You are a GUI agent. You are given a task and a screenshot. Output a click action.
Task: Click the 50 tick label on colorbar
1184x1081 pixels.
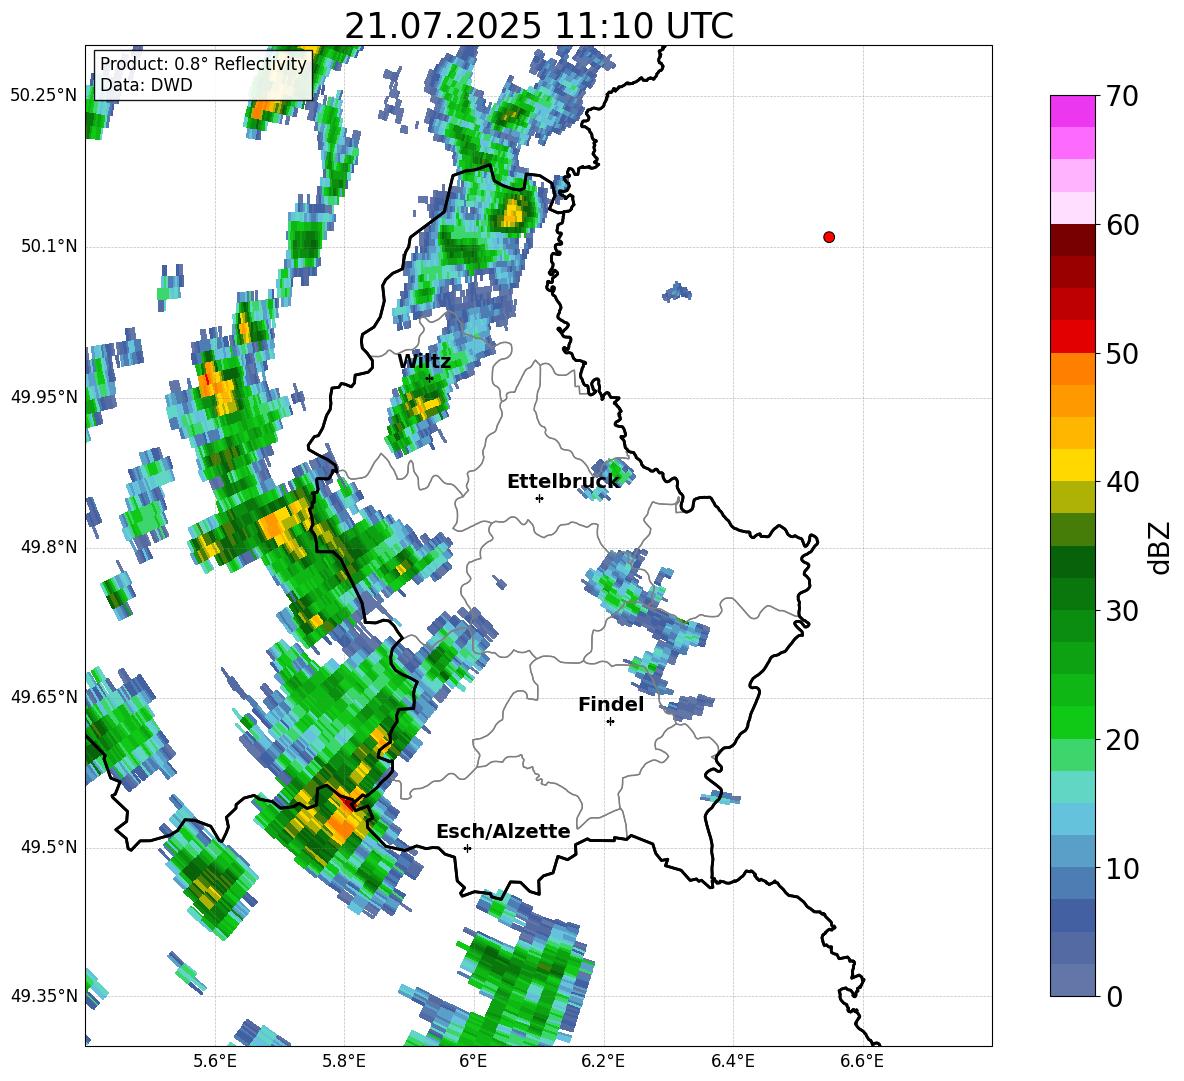[x=1122, y=353]
